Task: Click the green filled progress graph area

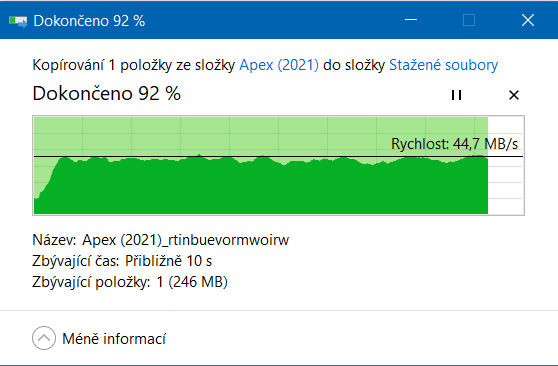Action: click(261, 185)
